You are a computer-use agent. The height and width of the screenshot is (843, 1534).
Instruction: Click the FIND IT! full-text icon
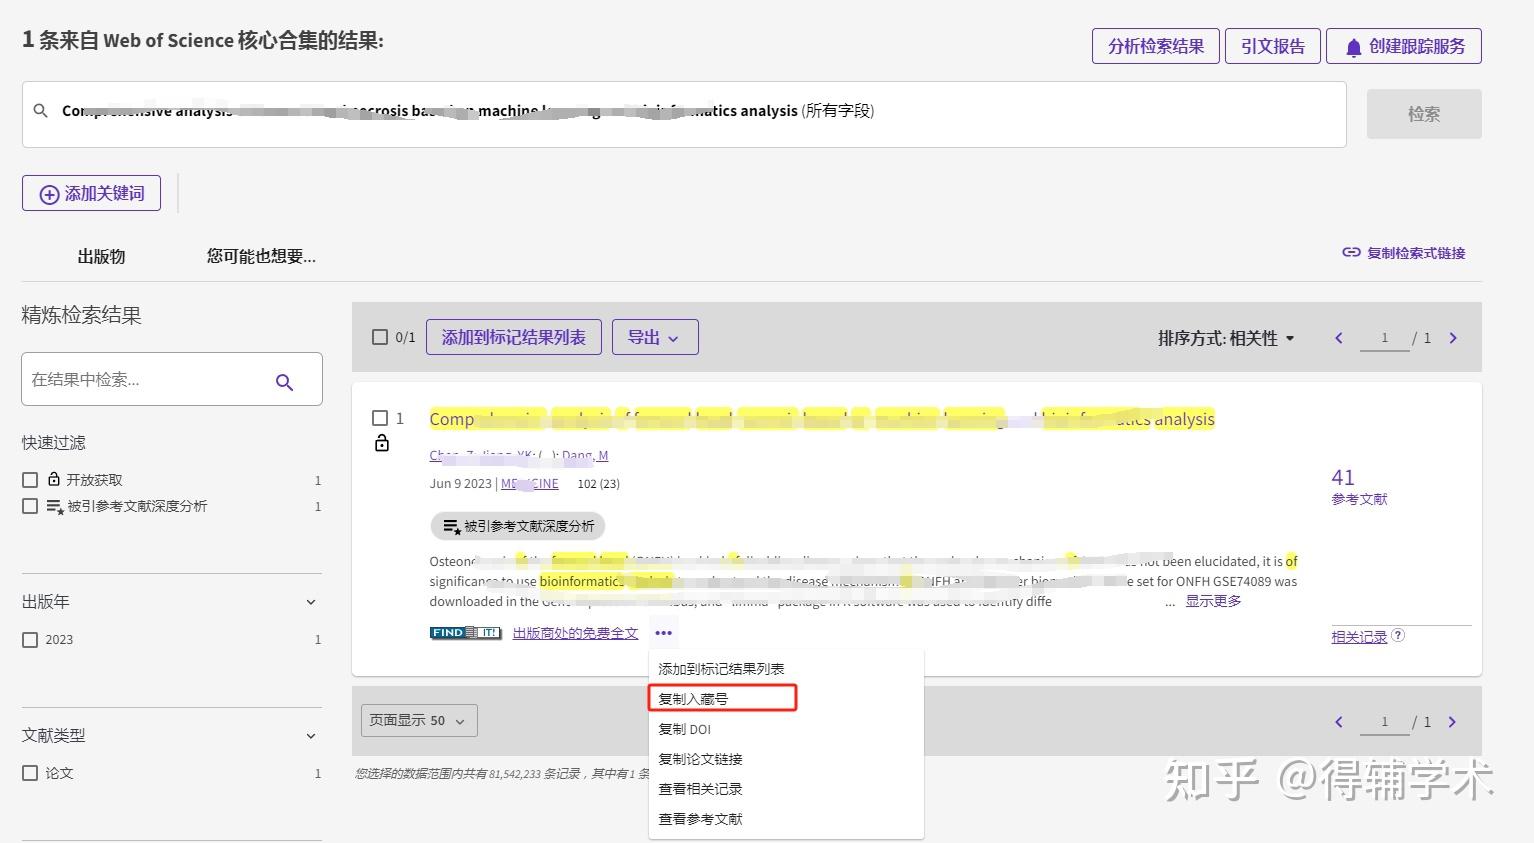pyautogui.click(x=464, y=632)
